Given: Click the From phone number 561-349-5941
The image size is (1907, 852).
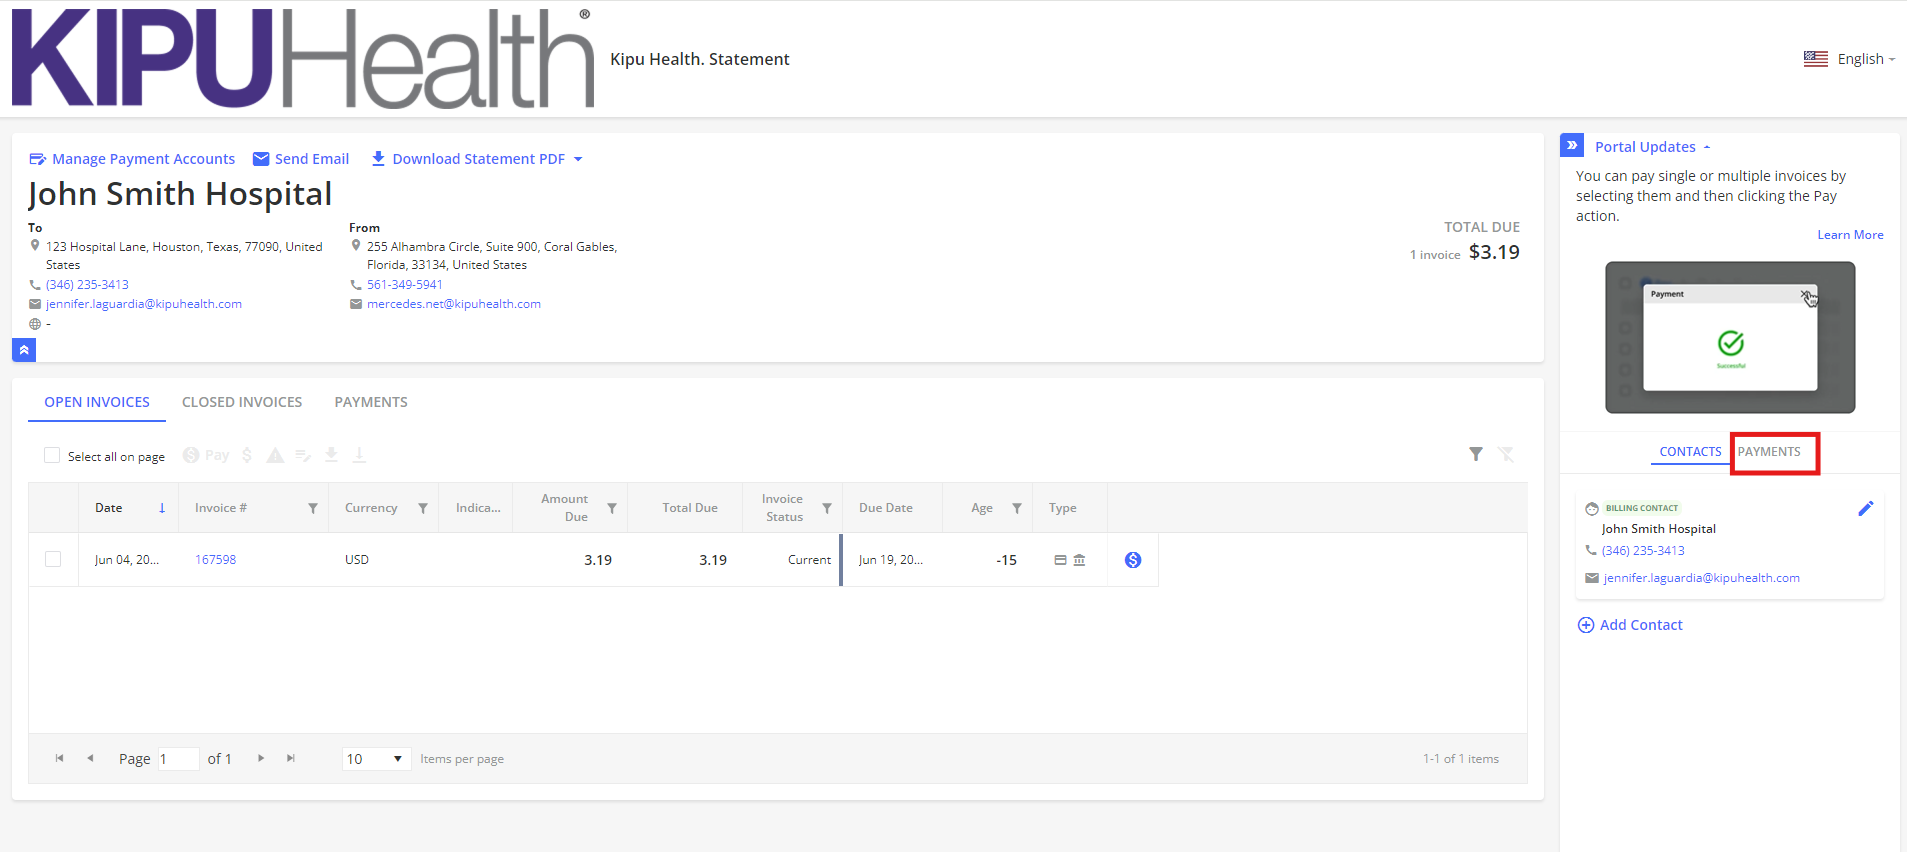Looking at the screenshot, I should click(x=404, y=285).
